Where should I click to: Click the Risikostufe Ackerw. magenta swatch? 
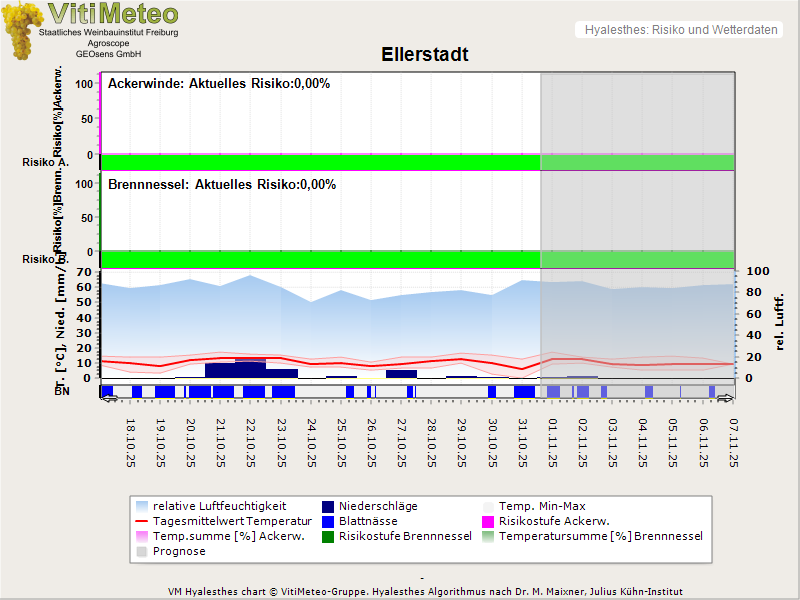(x=488, y=521)
